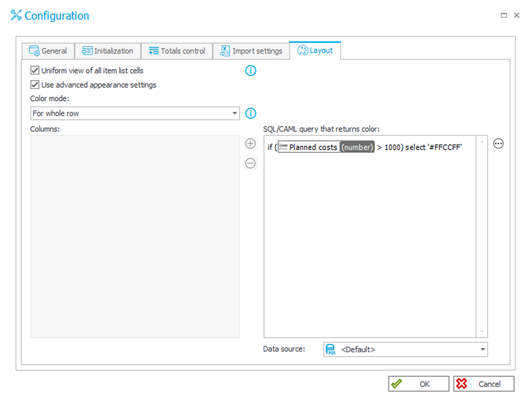Remove column with minus icon
Image resolution: width=530 pixels, height=399 pixels.
(x=250, y=163)
